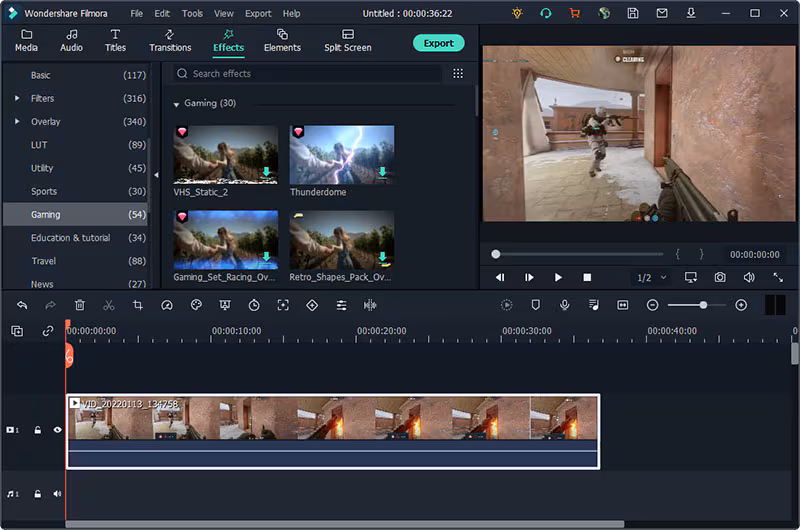The height and width of the screenshot is (530, 800).
Task: Toggle the lock on video track 1
Action: click(x=38, y=430)
